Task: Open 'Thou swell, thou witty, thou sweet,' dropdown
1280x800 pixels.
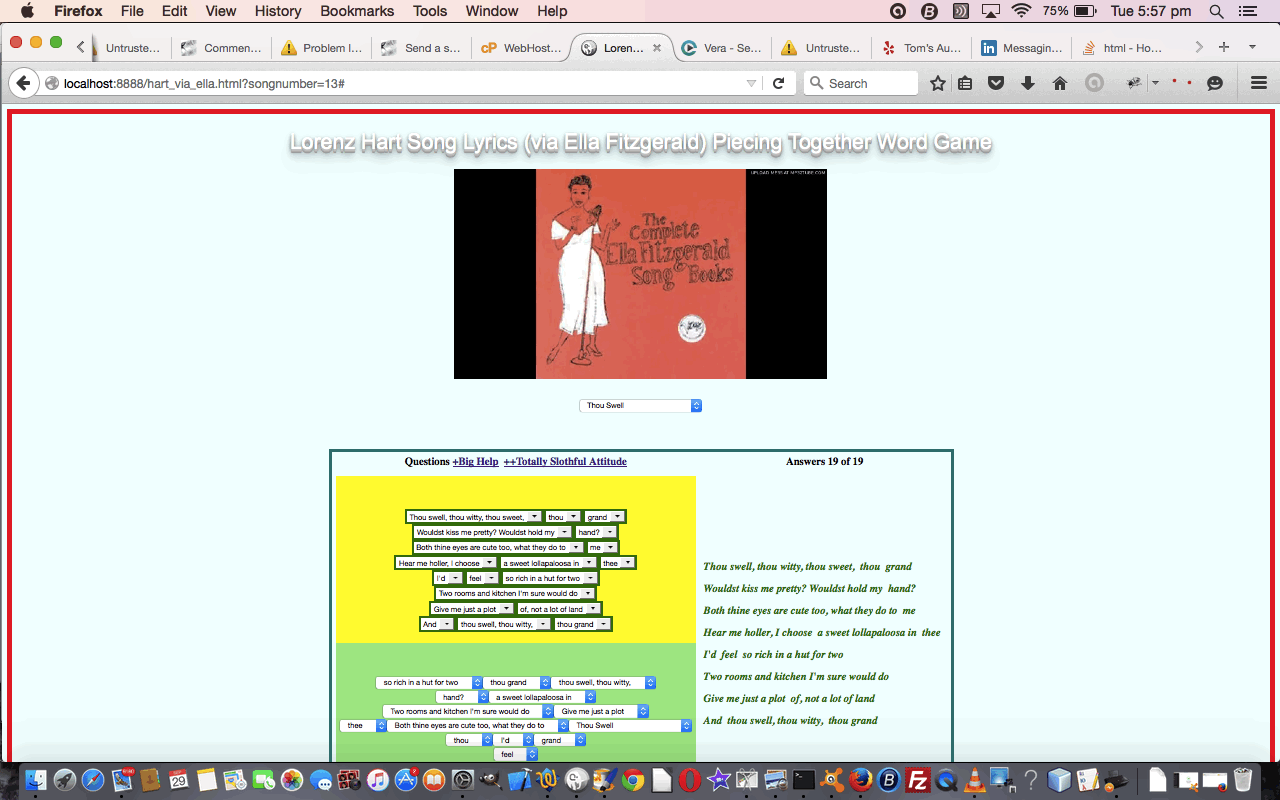Action: [474, 517]
